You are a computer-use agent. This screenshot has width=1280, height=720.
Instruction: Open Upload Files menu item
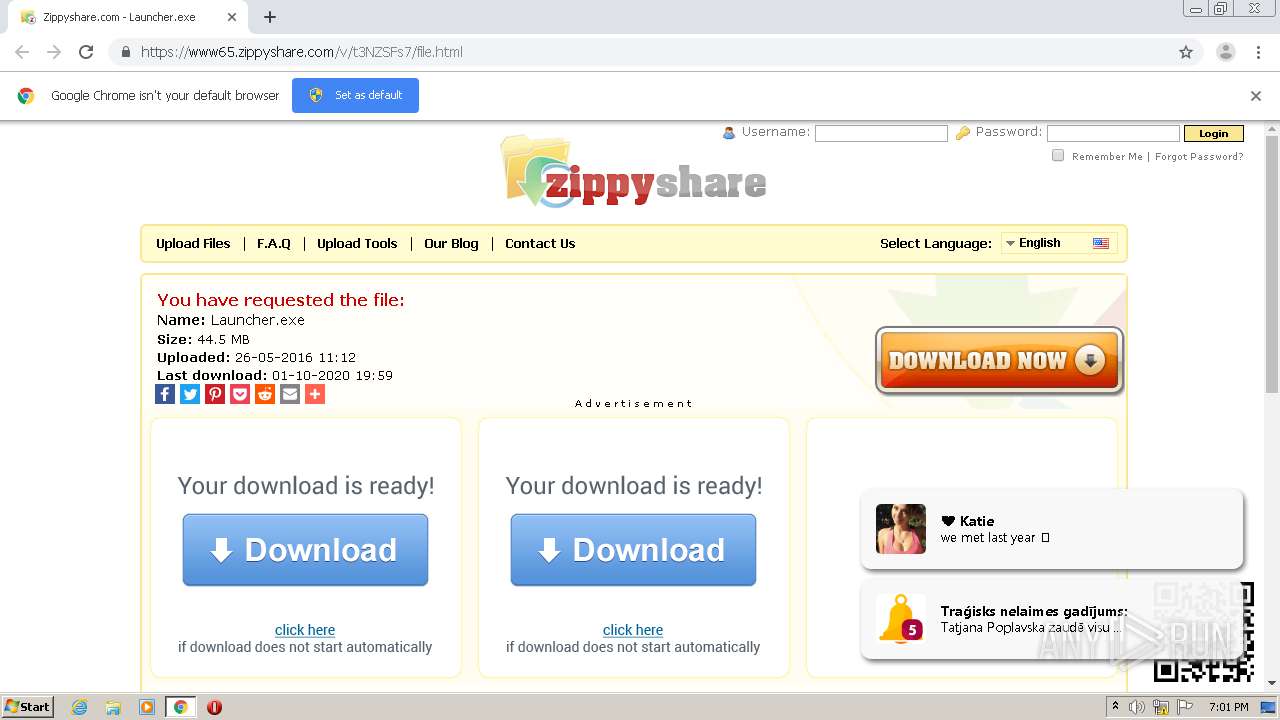(193, 243)
